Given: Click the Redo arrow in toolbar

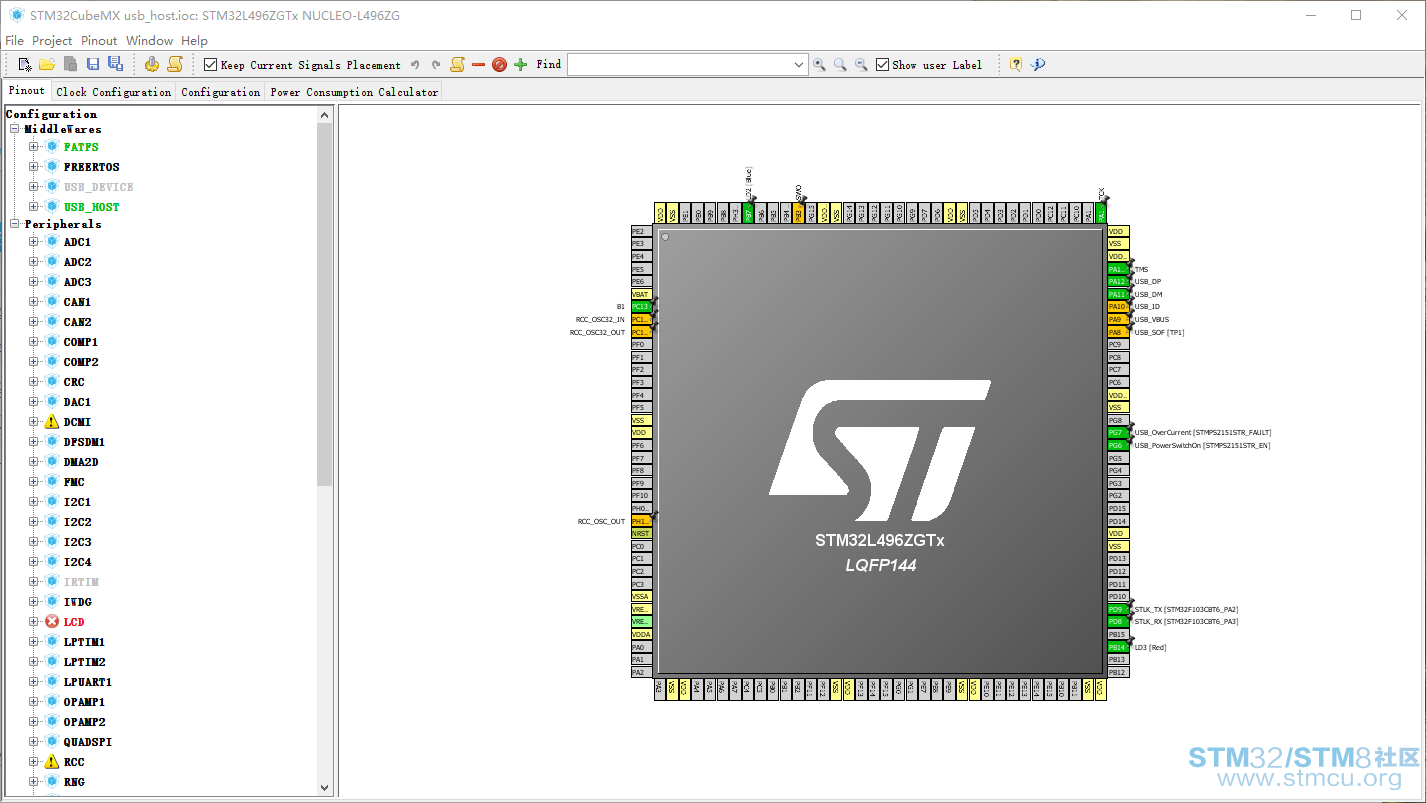Looking at the screenshot, I should click(x=436, y=65).
